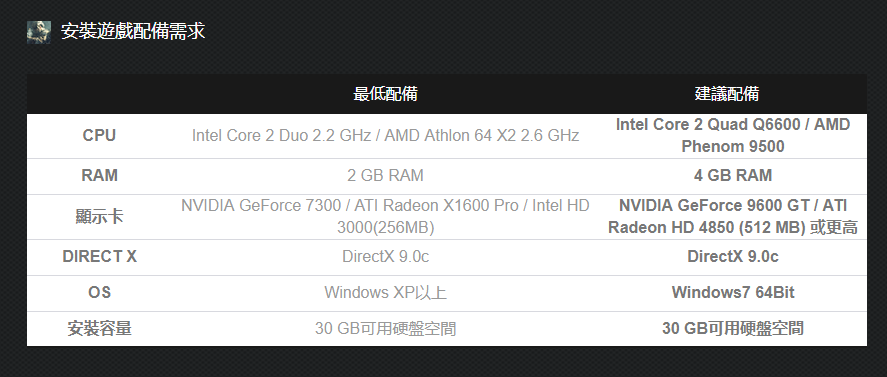
Task: Click minimum CPU Intel Core 2 Duo cell
Action: coord(385,136)
